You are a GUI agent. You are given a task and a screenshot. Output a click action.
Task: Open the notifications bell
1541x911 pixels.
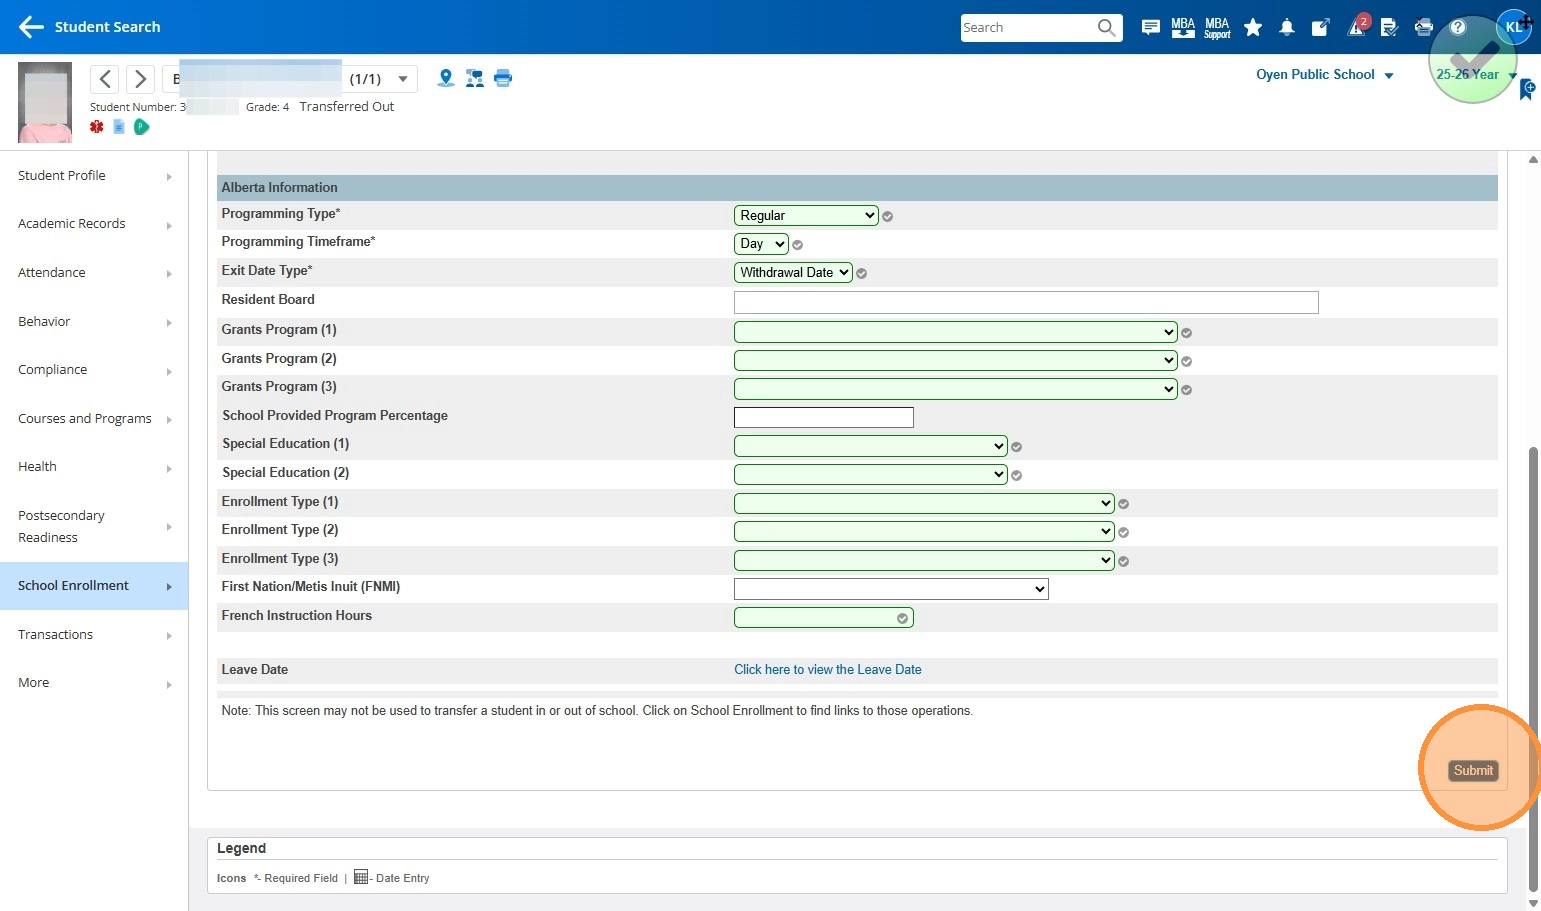(1287, 28)
